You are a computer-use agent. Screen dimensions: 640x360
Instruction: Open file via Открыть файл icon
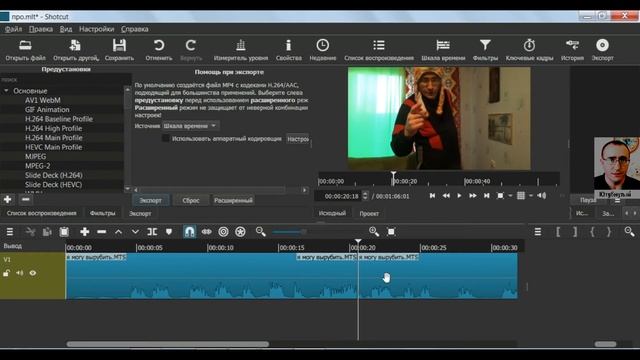tap(25, 50)
